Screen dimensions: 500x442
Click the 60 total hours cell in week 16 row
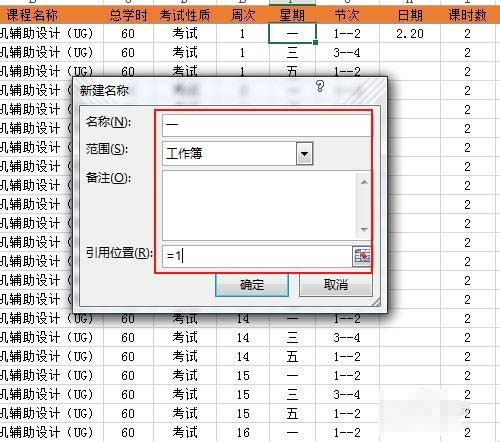(x=128, y=433)
